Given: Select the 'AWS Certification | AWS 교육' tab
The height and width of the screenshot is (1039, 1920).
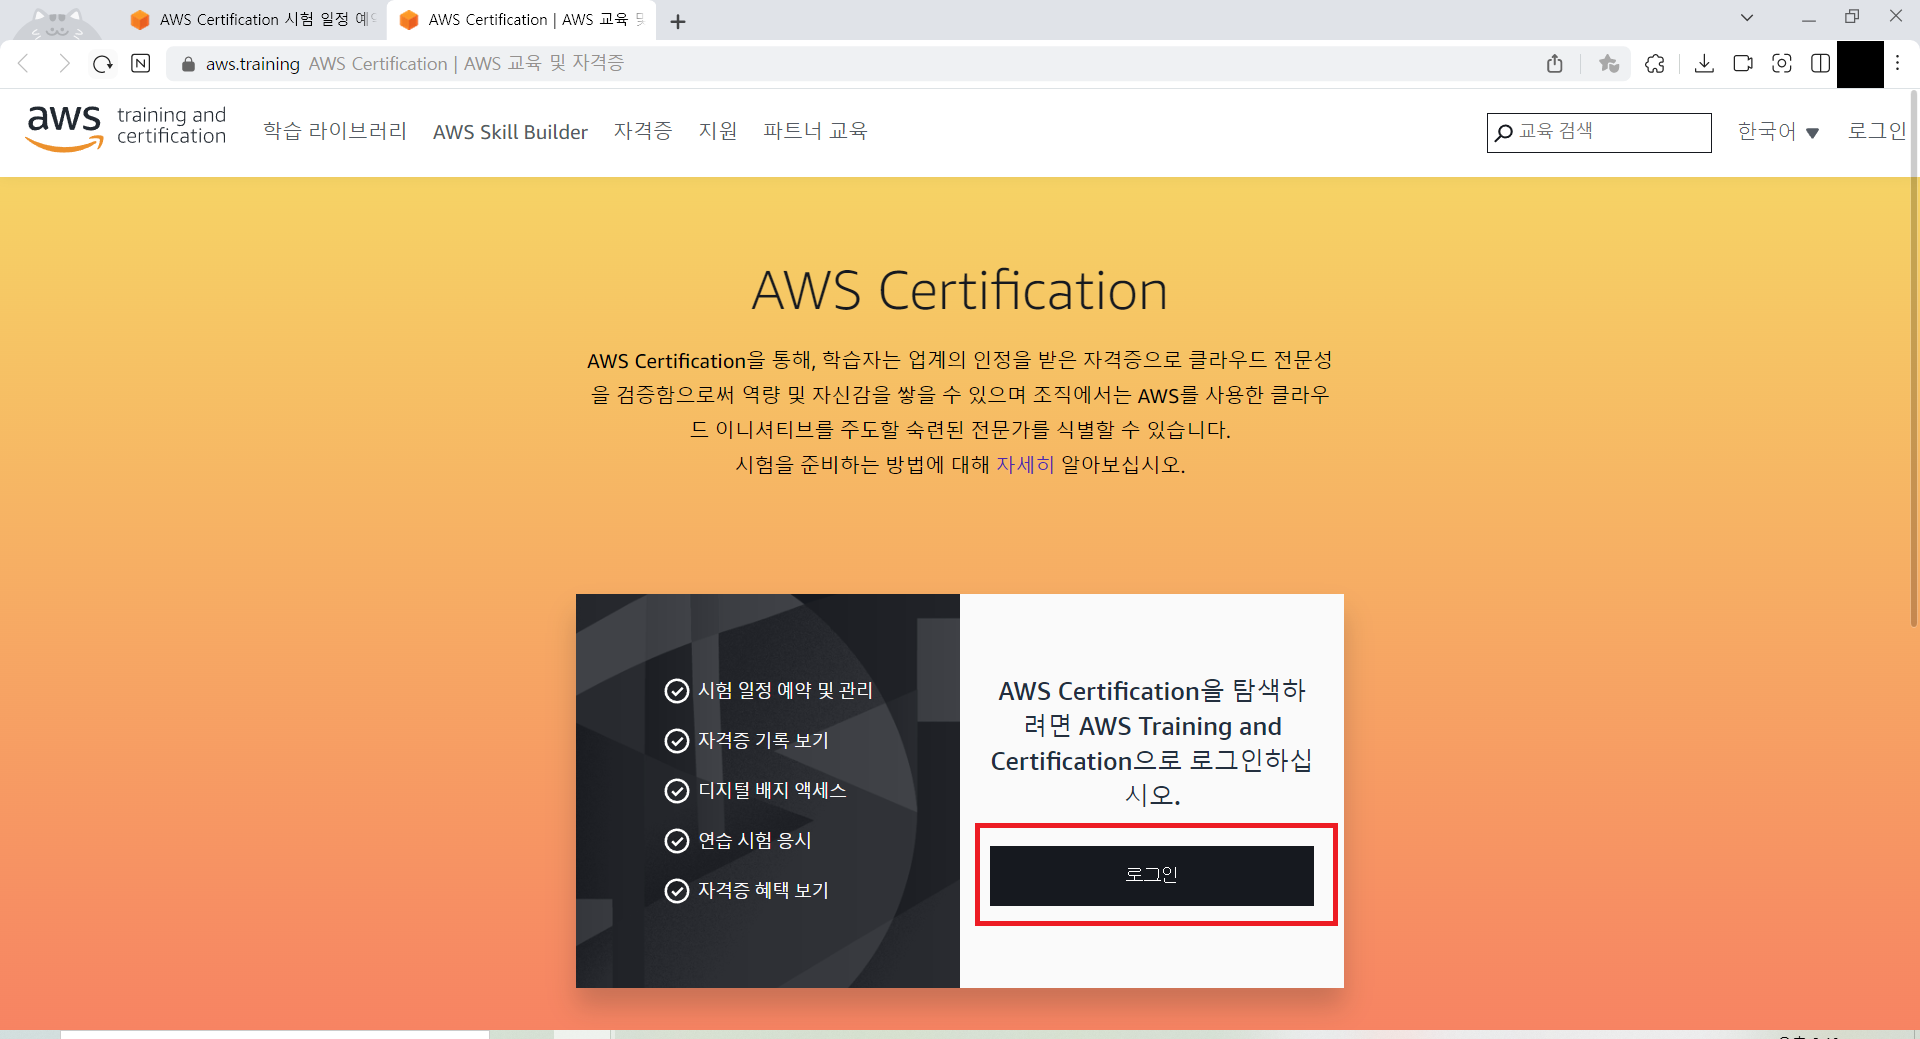Looking at the screenshot, I should pyautogui.click(x=521, y=20).
